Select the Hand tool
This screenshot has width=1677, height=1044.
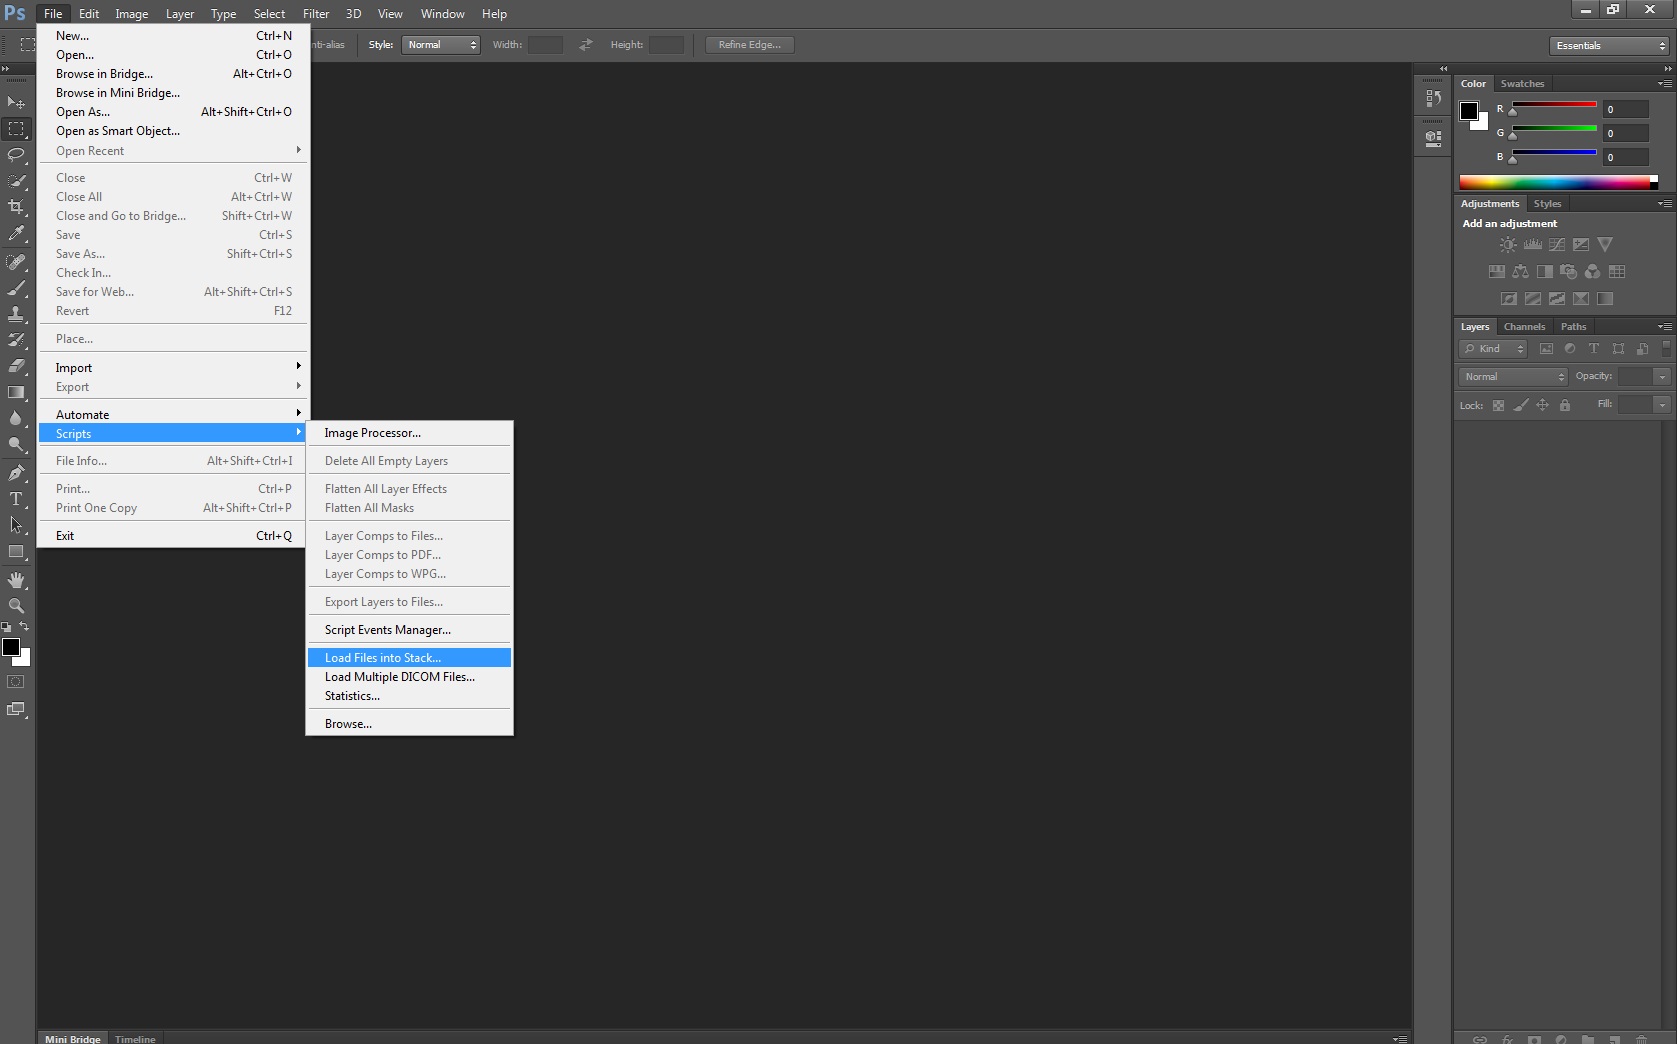(x=16, y=580)
